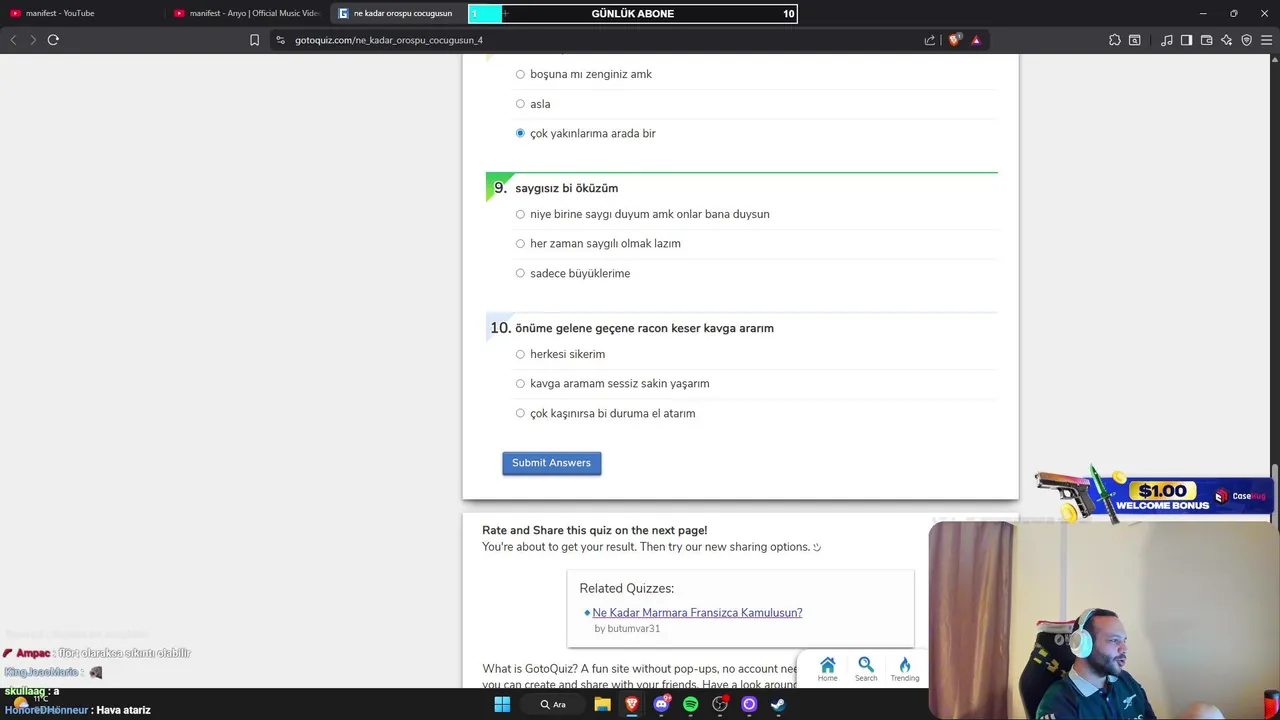Go forward using the browser forward arrow
1280x720 pixels.
click(x=33, y=40)
